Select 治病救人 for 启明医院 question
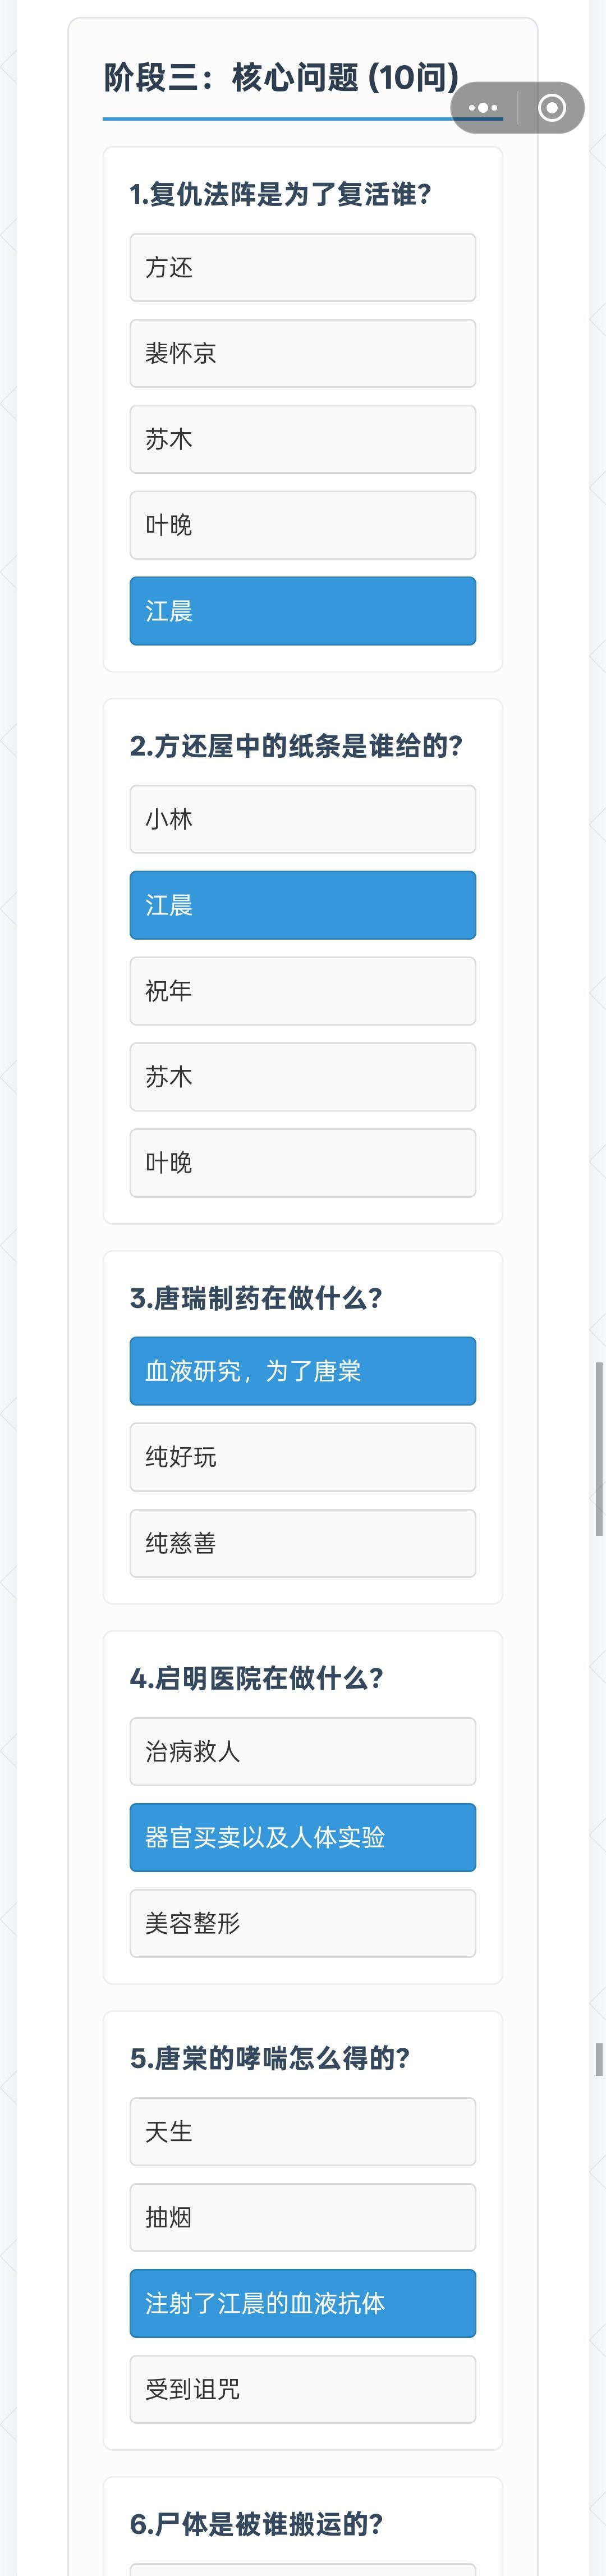606x2576 pixels. [302, 1752]
